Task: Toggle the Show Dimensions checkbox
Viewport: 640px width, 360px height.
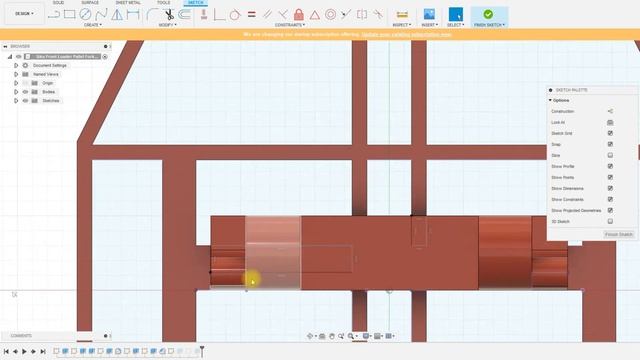Action: click(x=610, y=188)
